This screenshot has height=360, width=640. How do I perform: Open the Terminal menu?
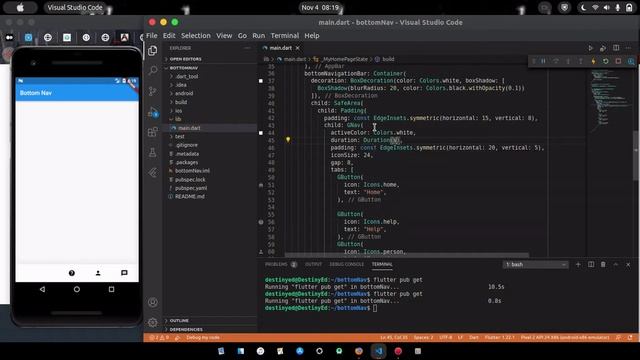[x=285, y=36]
